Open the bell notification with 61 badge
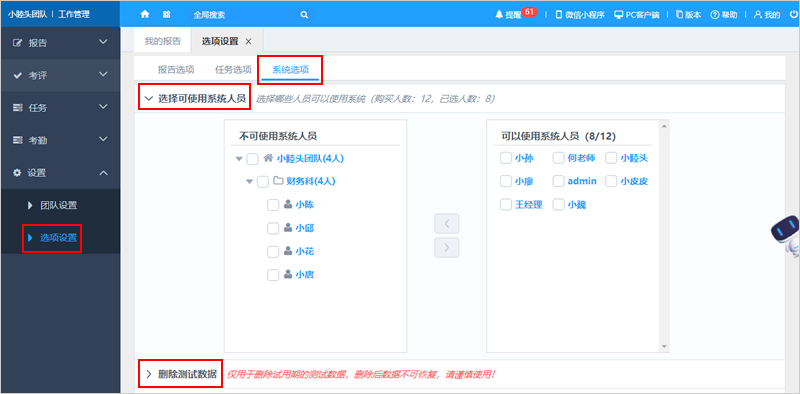Image resolution: width=800 pixels, height=394 pixels. (x=515, y=14)
